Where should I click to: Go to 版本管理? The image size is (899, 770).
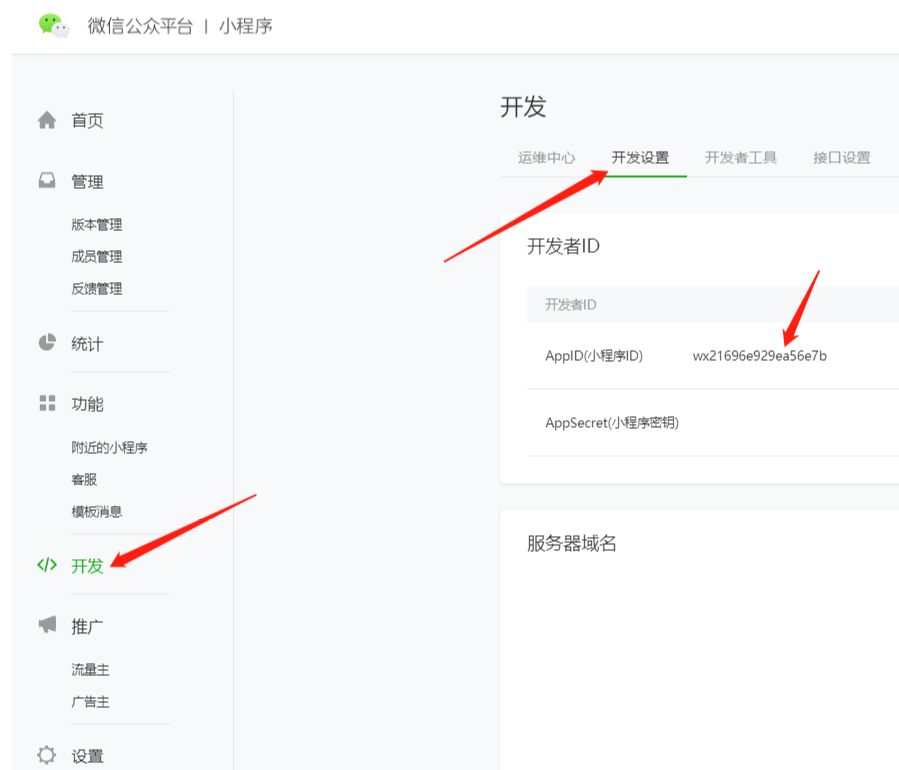(x=96, y=224)
